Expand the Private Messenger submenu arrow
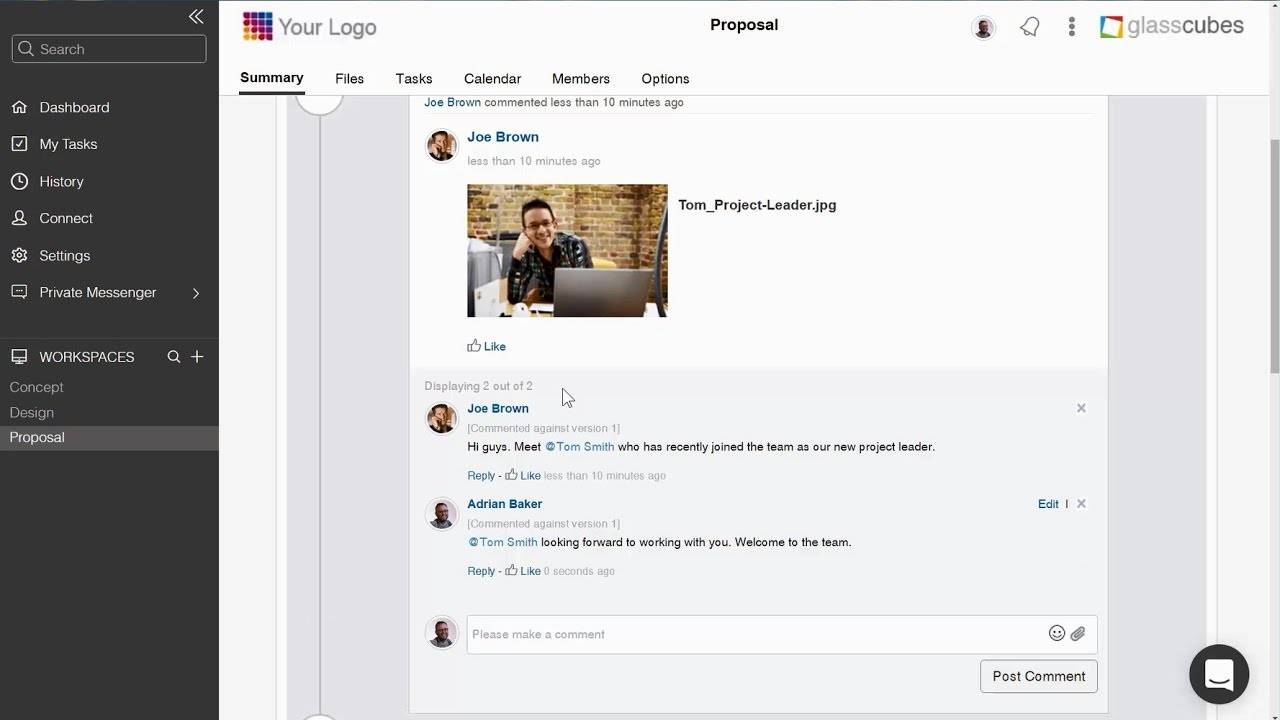The height and width of the screenshot is (720, 1280). [196, 293]
